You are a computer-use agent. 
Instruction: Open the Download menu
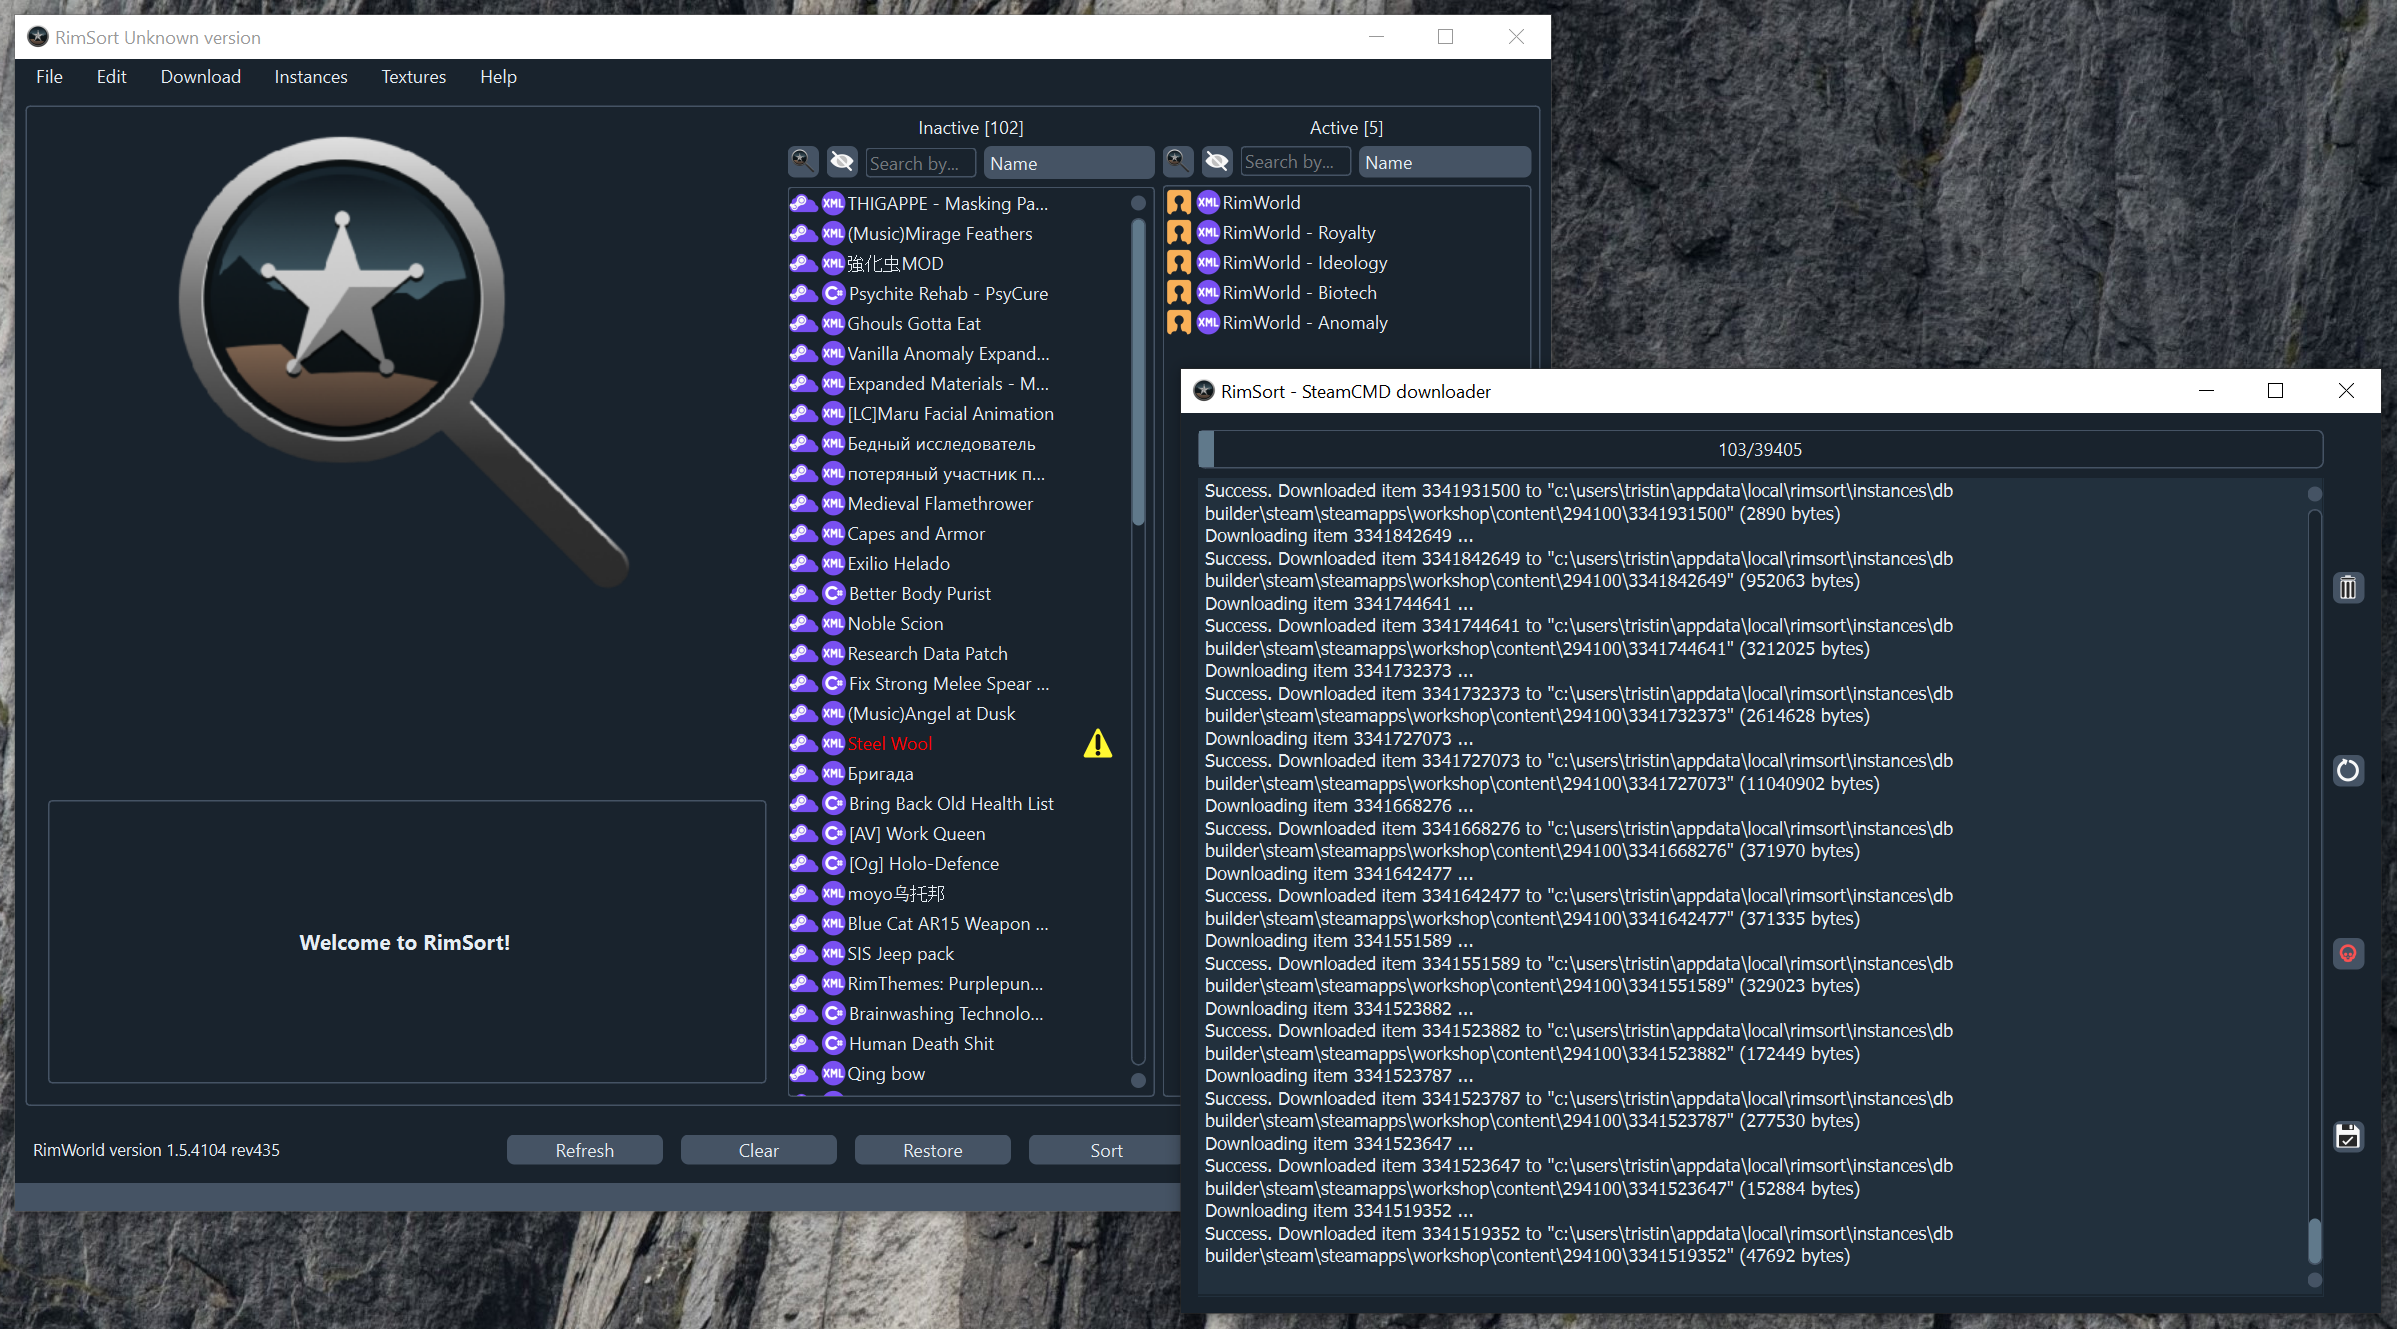tap(200, 77)
